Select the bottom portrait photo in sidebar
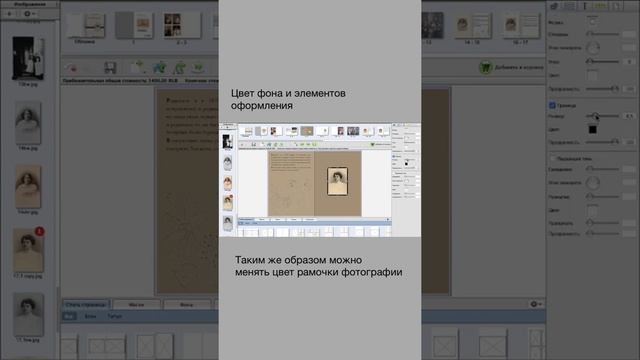 (x=28, y=314)
